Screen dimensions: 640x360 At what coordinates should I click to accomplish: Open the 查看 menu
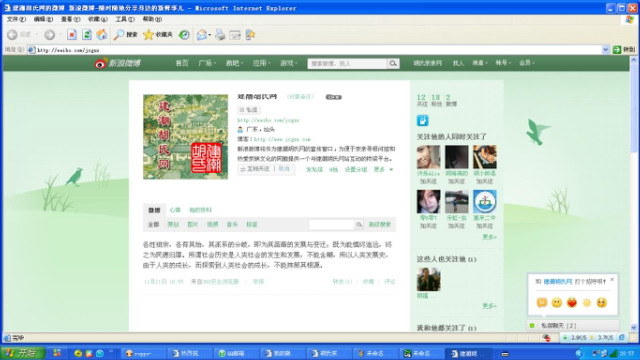click(x=70, y=19)
